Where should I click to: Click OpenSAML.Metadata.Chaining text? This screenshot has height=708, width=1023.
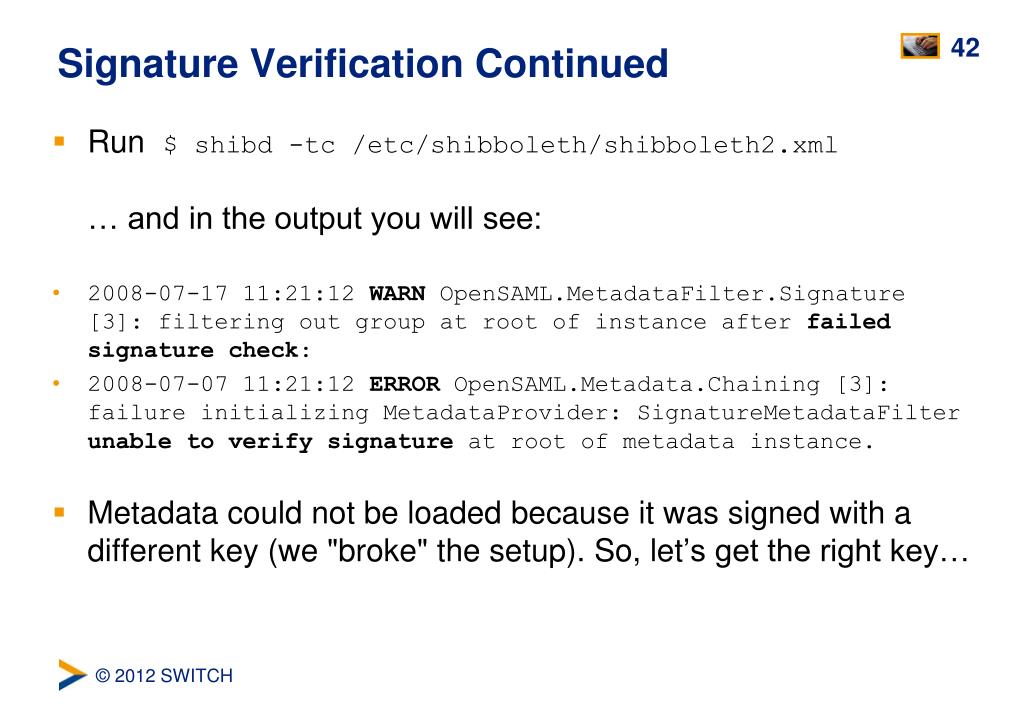coord(637,384)
